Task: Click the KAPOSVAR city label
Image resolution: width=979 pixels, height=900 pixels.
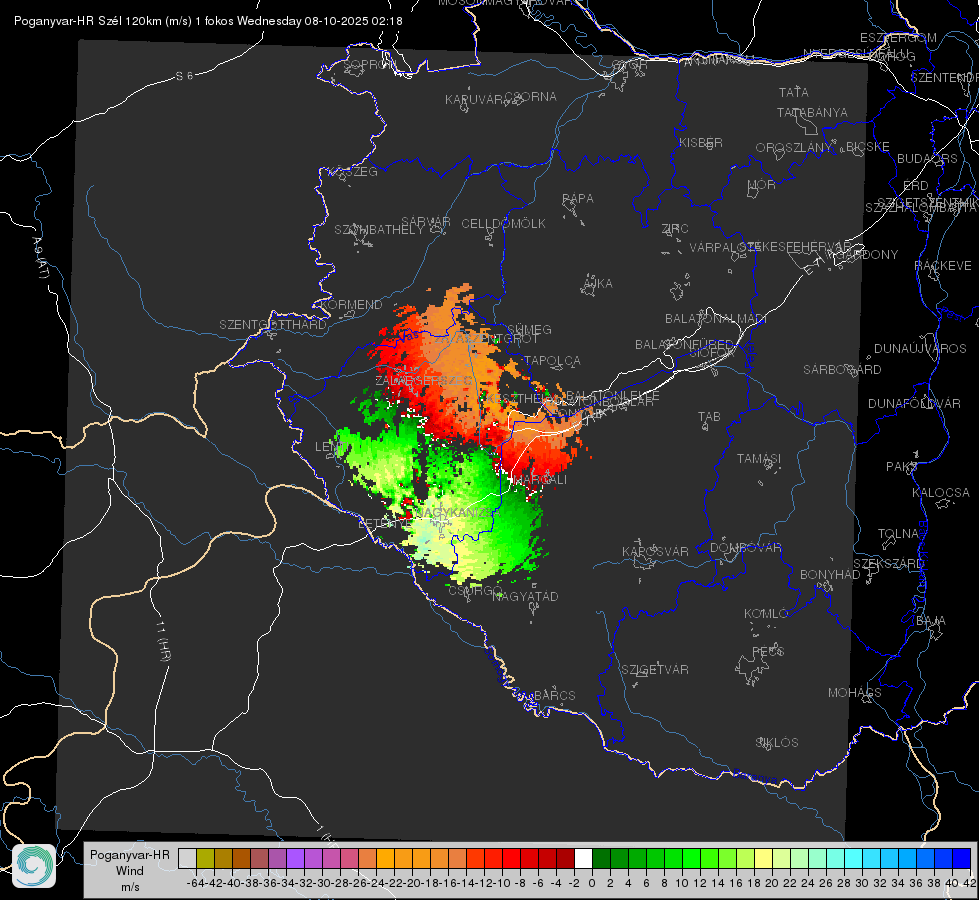Action: [655, 551]
